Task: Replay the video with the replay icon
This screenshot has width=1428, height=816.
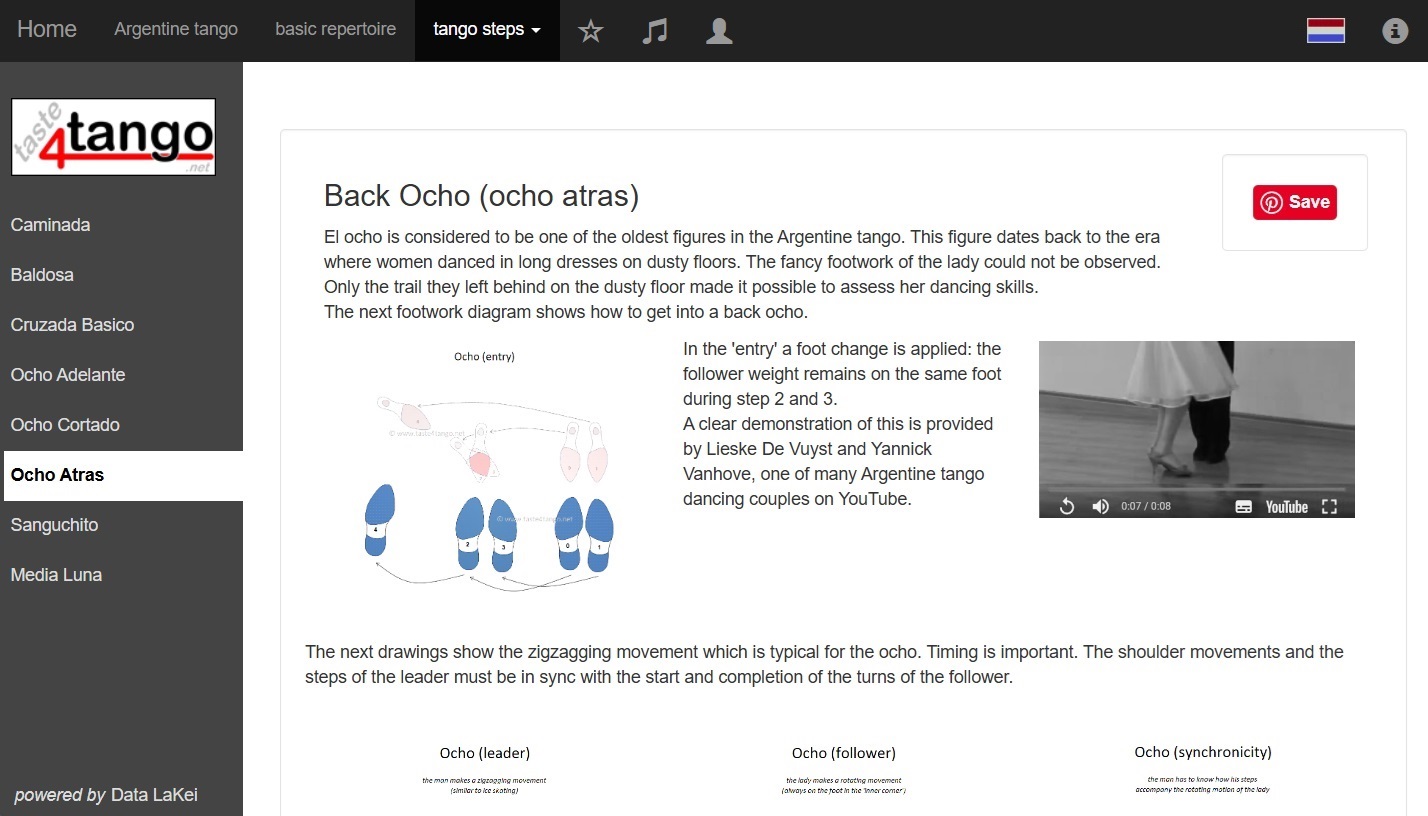Action: 1067,506
